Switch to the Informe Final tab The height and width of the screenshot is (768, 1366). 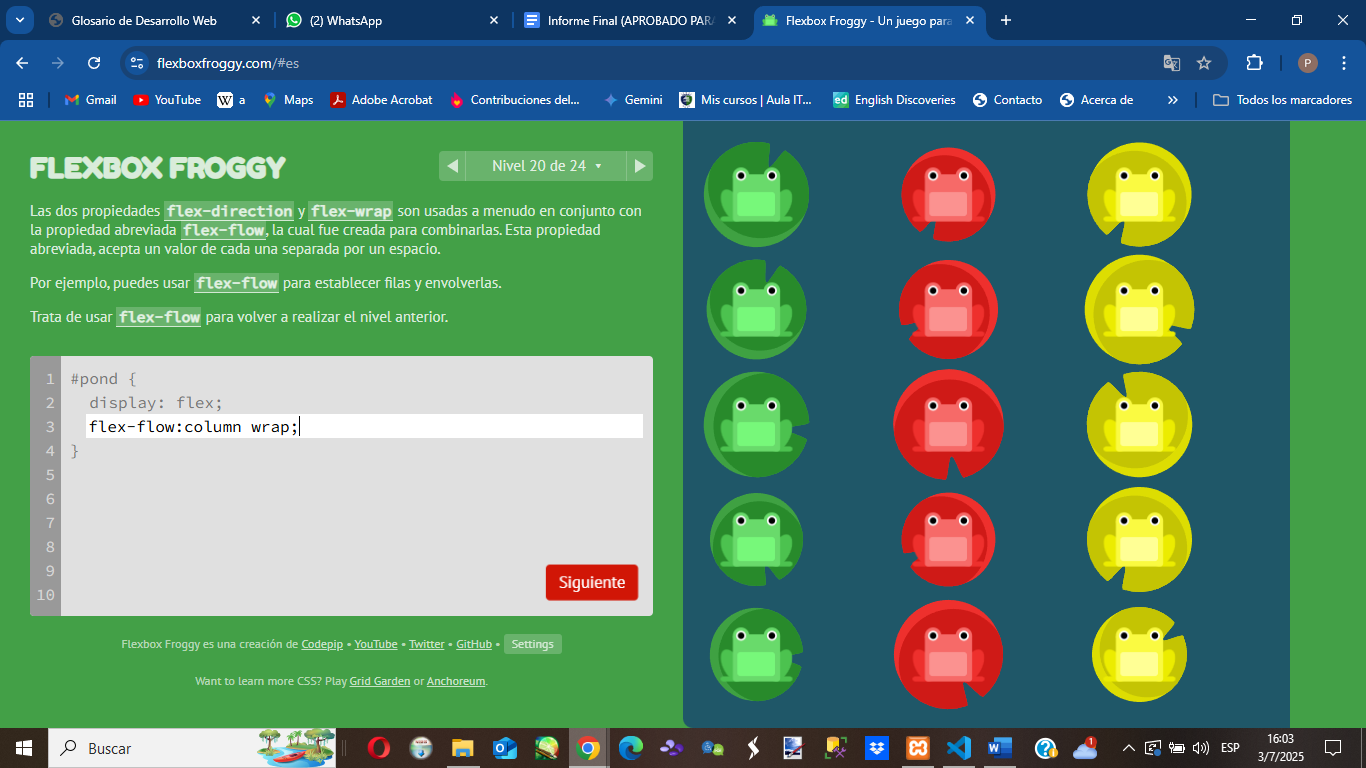(x=629, y=20)
